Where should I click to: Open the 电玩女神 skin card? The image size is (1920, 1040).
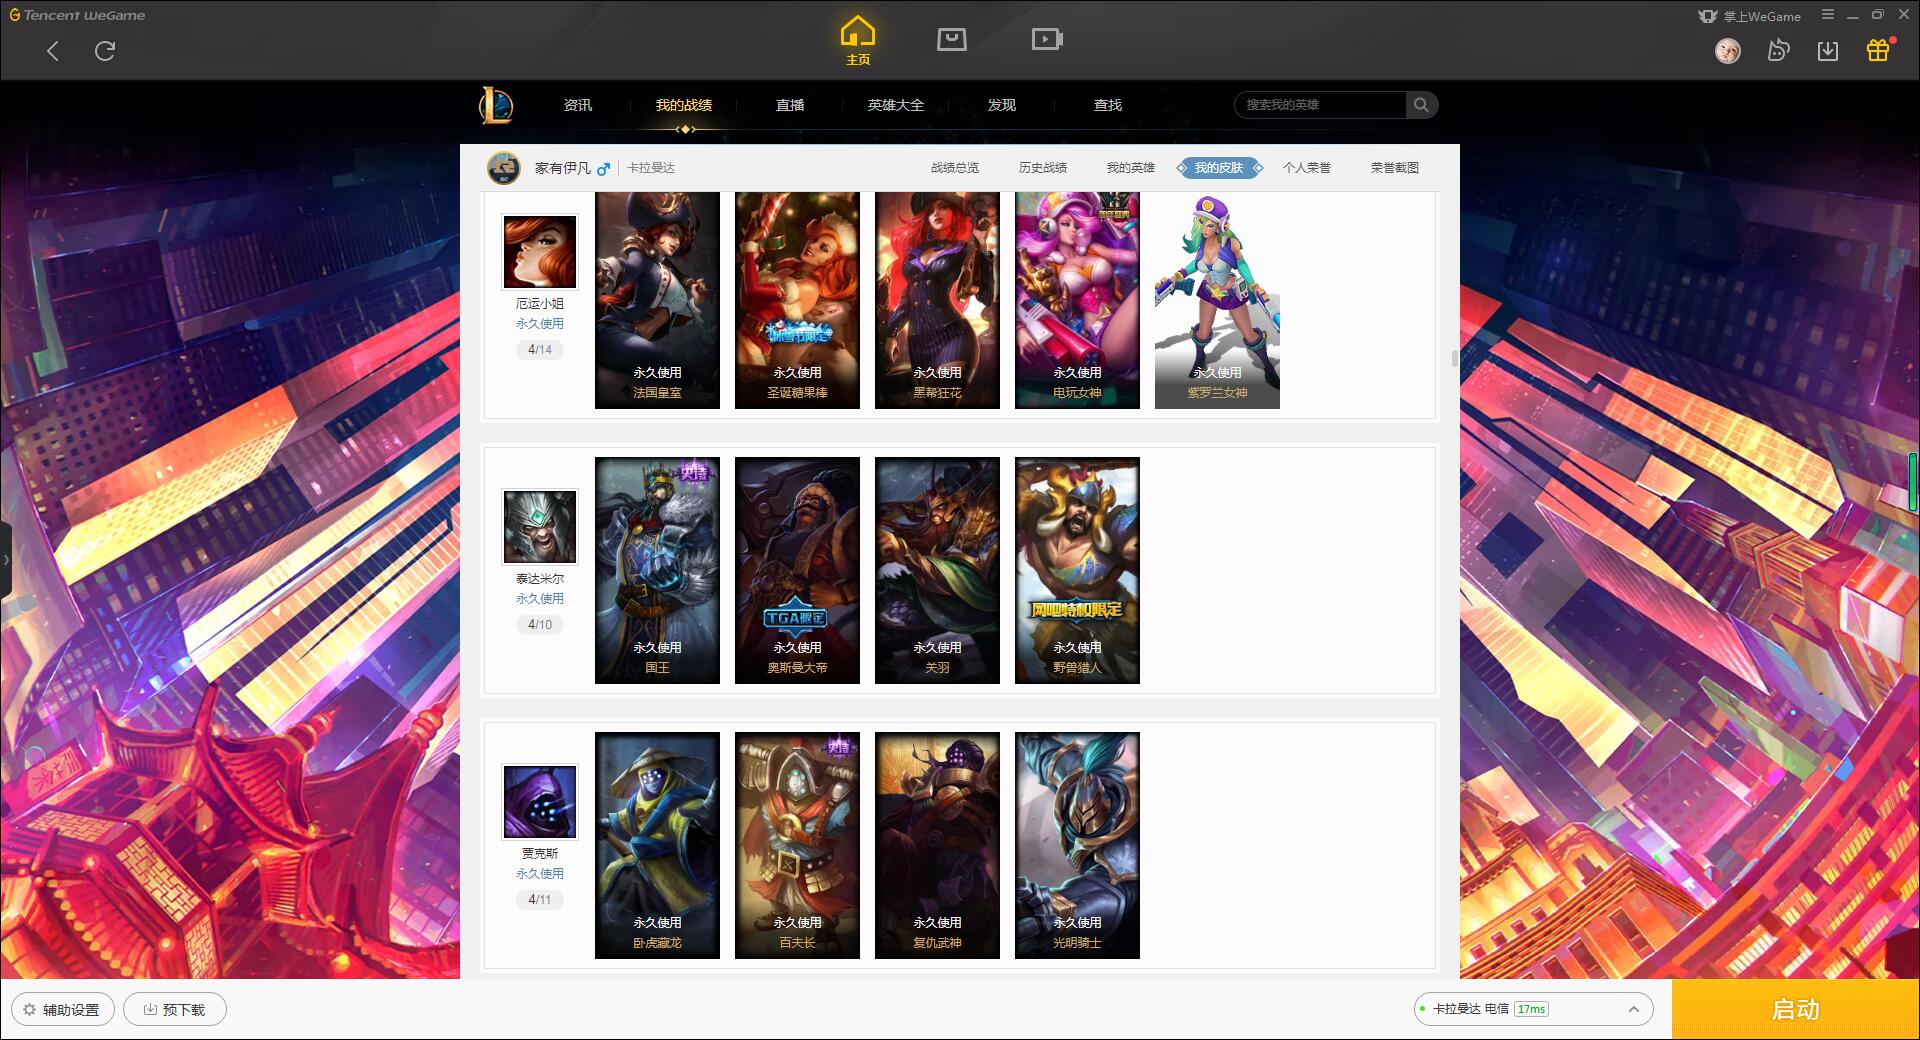coord(1077,300)
